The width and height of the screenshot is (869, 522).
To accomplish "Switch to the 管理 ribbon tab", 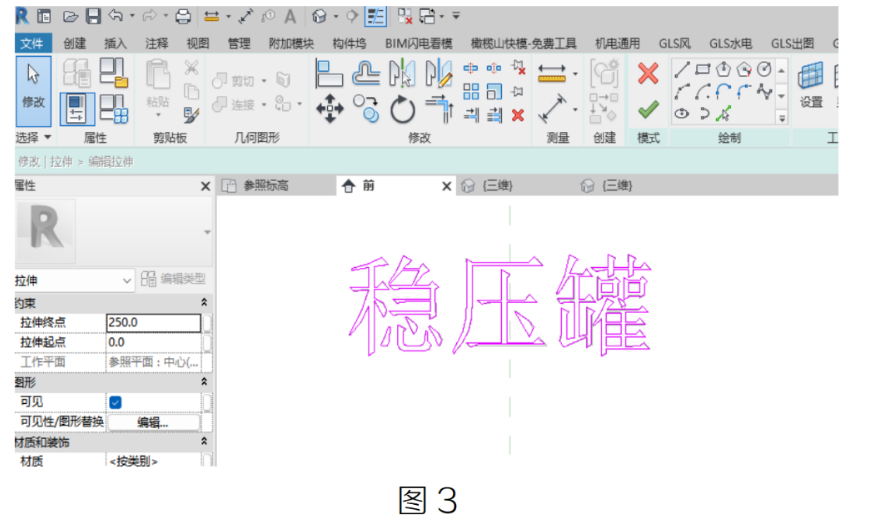I will [239, 43].
